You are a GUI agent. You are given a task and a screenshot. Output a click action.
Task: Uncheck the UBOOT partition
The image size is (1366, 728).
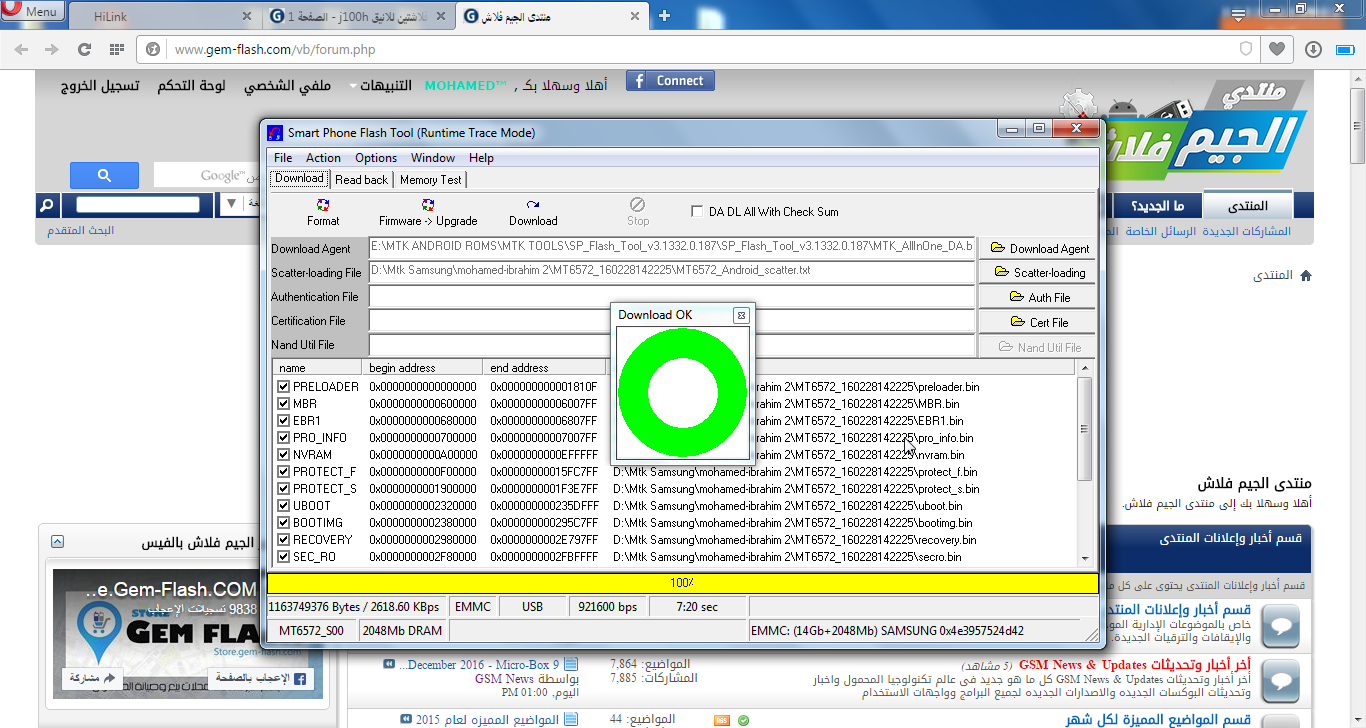click(x=284, y=506)
